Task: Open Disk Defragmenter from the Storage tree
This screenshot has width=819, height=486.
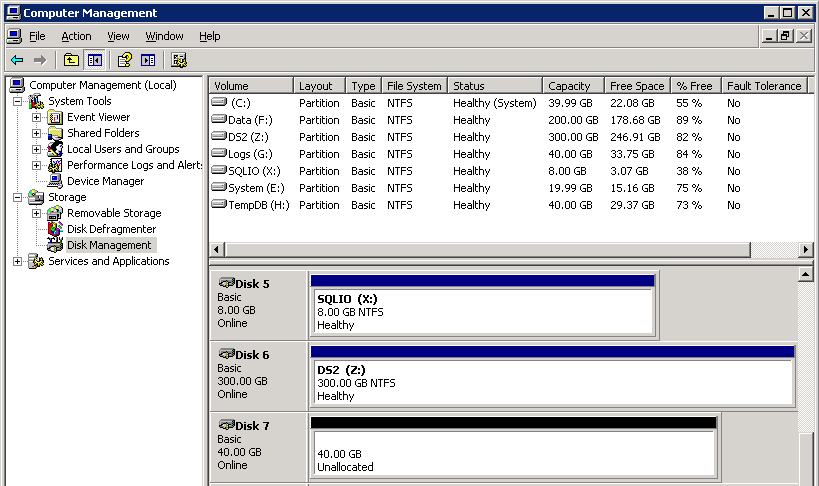Action: (x=111, y=229)
